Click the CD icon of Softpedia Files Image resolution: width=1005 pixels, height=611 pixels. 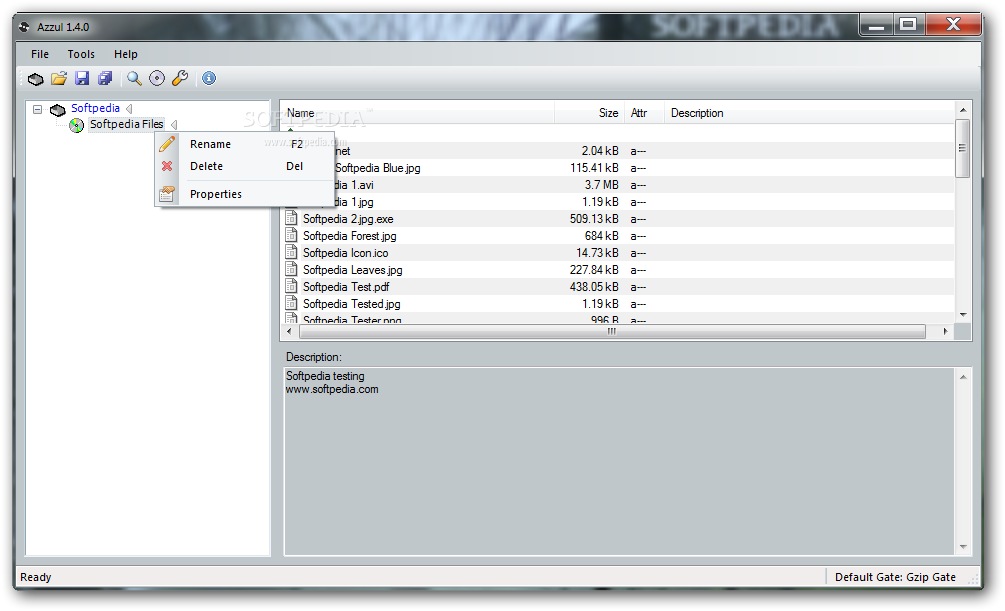(x=77, y=125)
